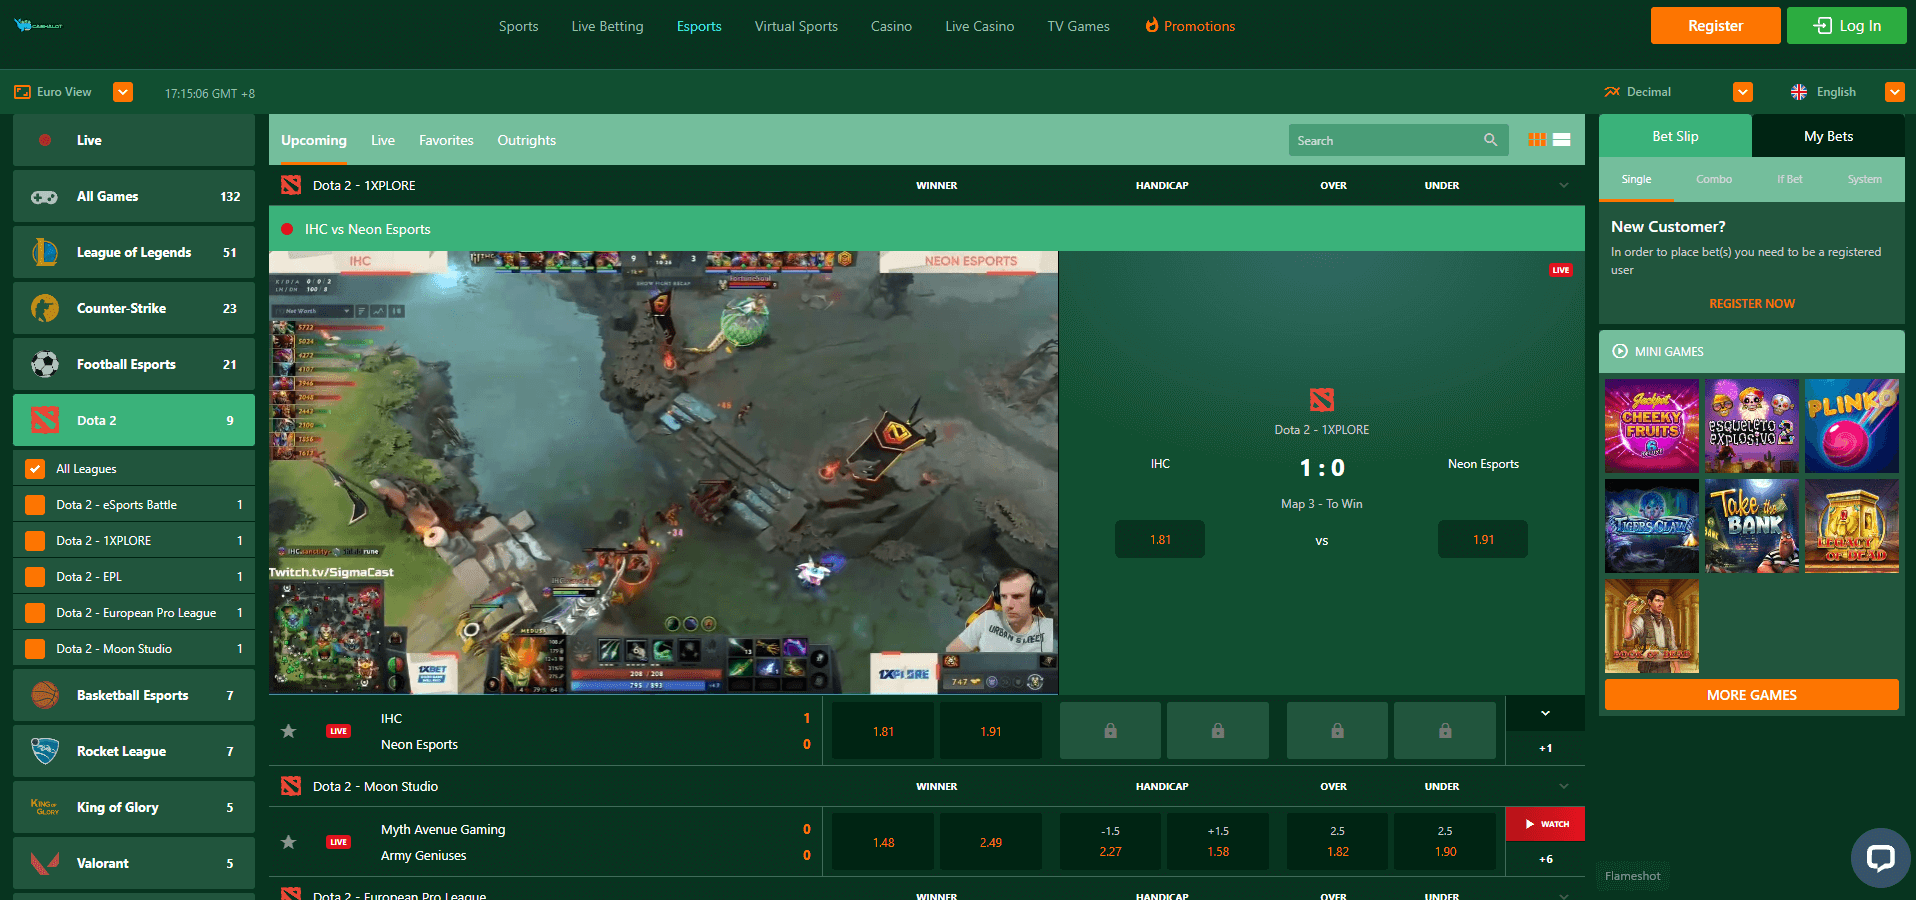Select the handicap -1.5 odds 2.27

[x=1110, y=842]
